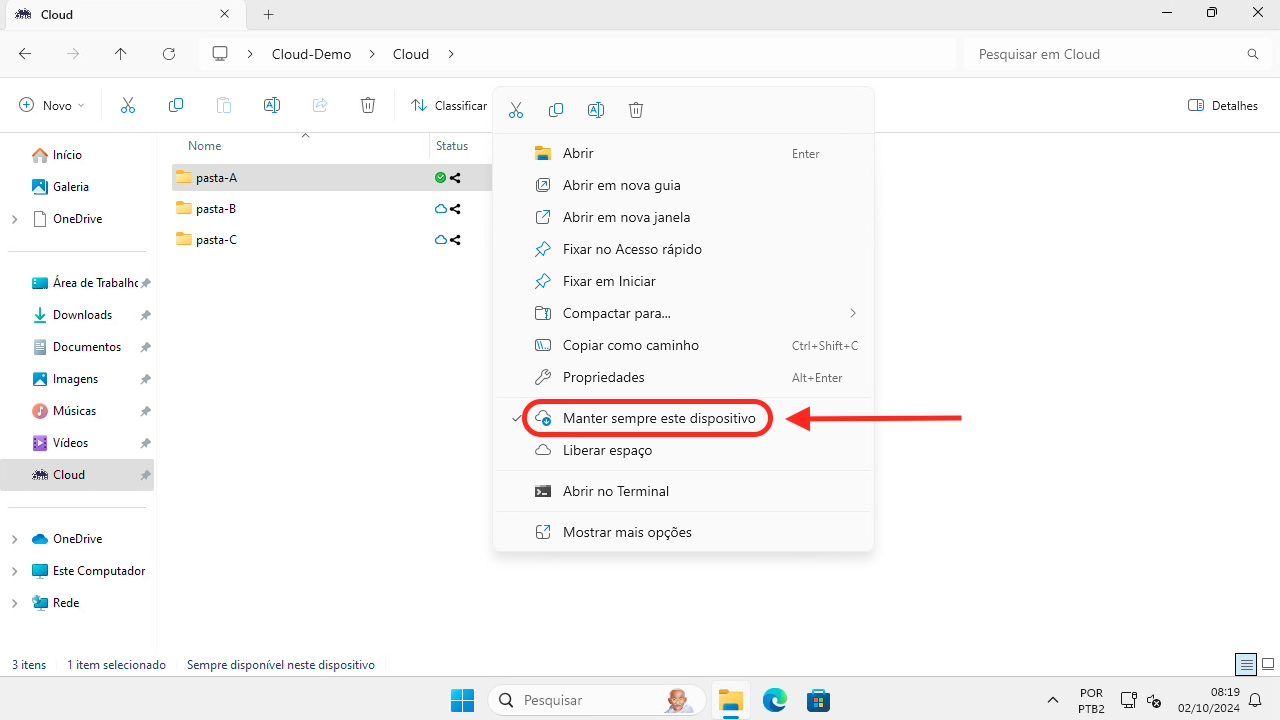Viewport: 1280px width, 720px height.
Task: Select Mostrar mais opções
Action: [627, 532]
